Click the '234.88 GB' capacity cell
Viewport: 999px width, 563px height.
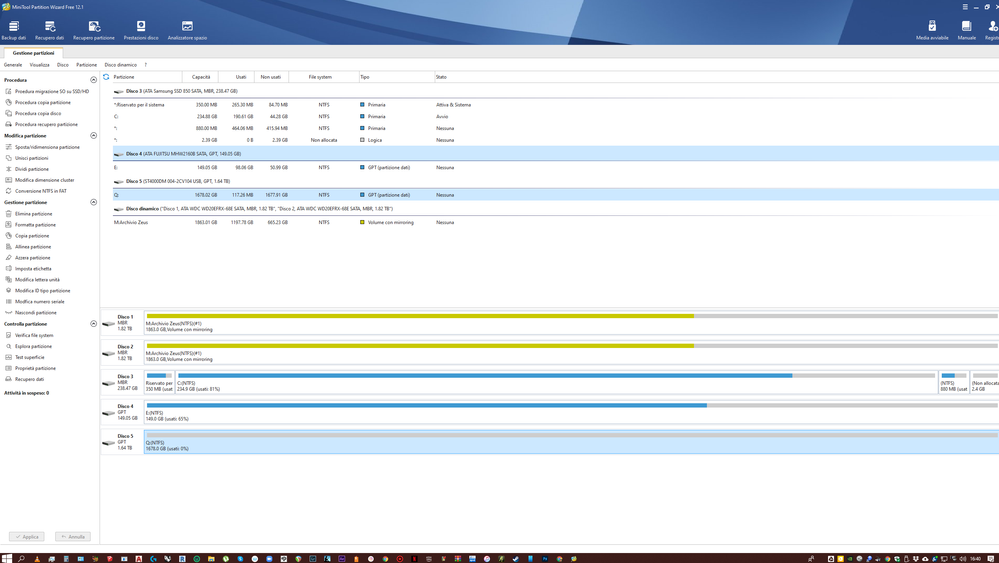tap(207, 117)
